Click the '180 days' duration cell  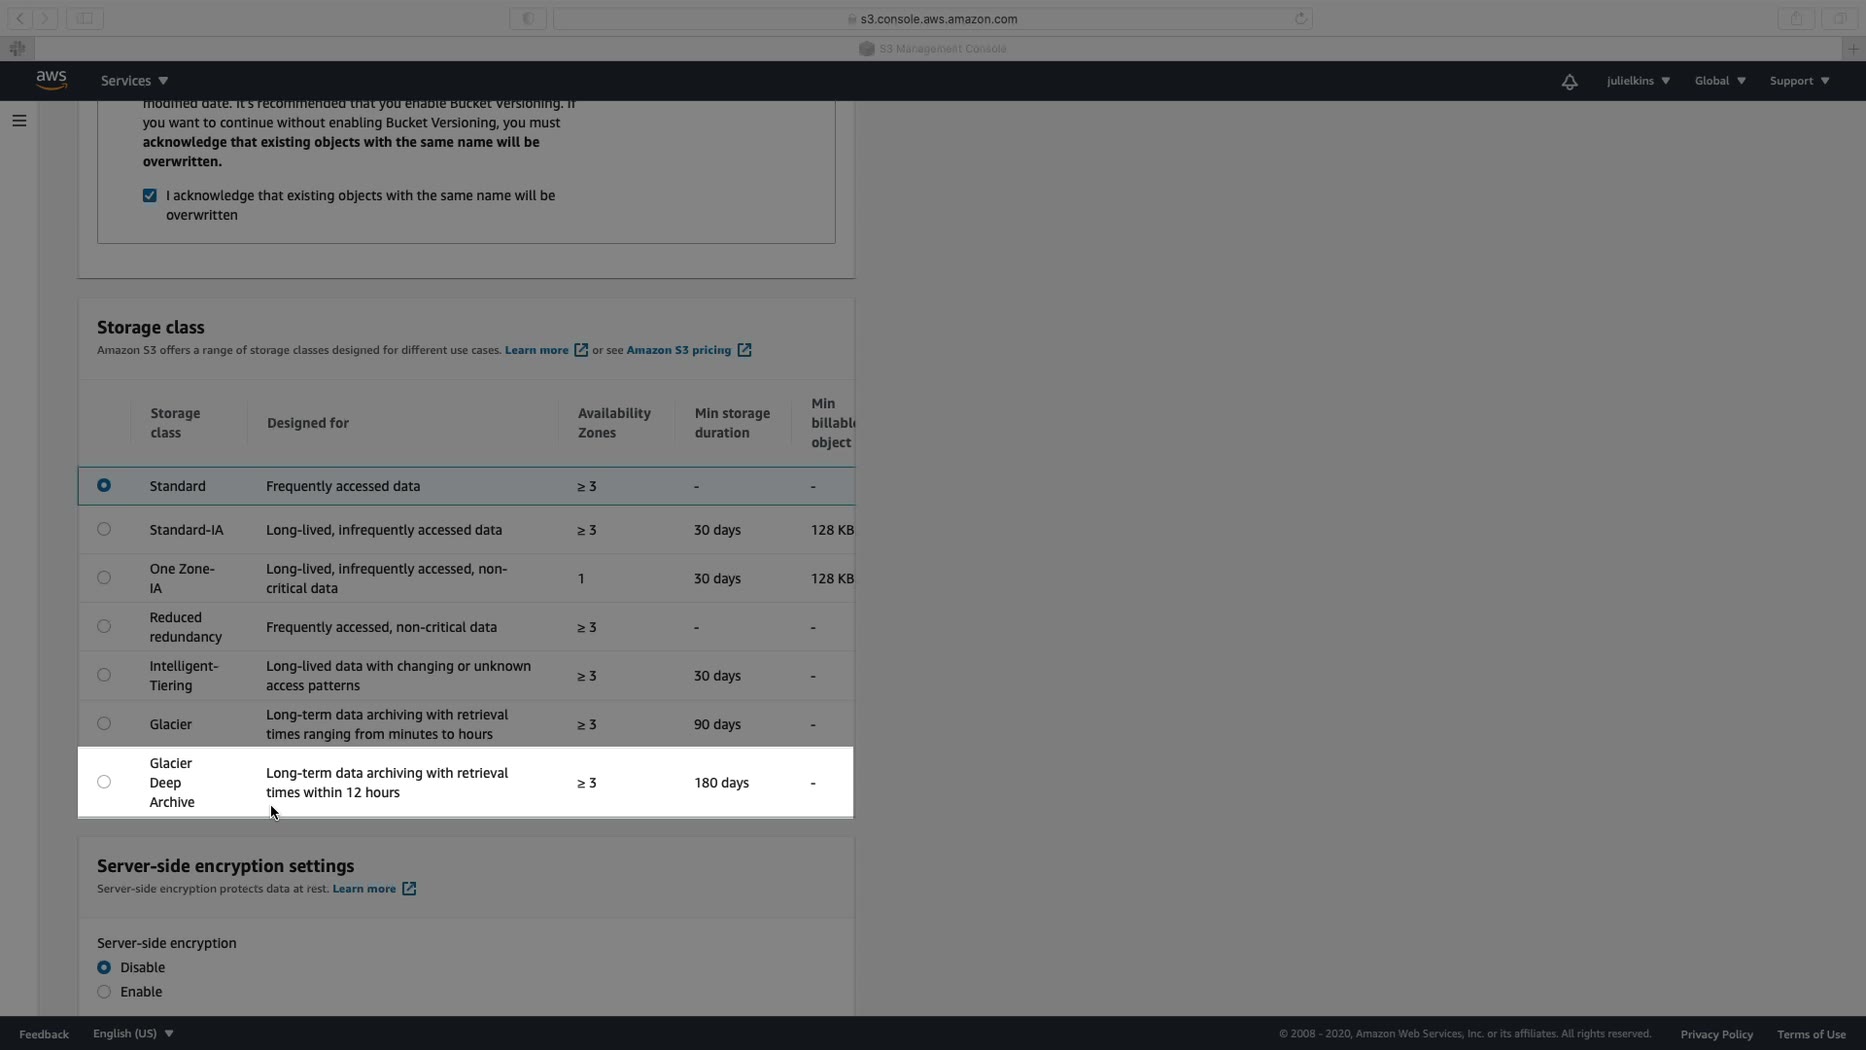(721, 783)
